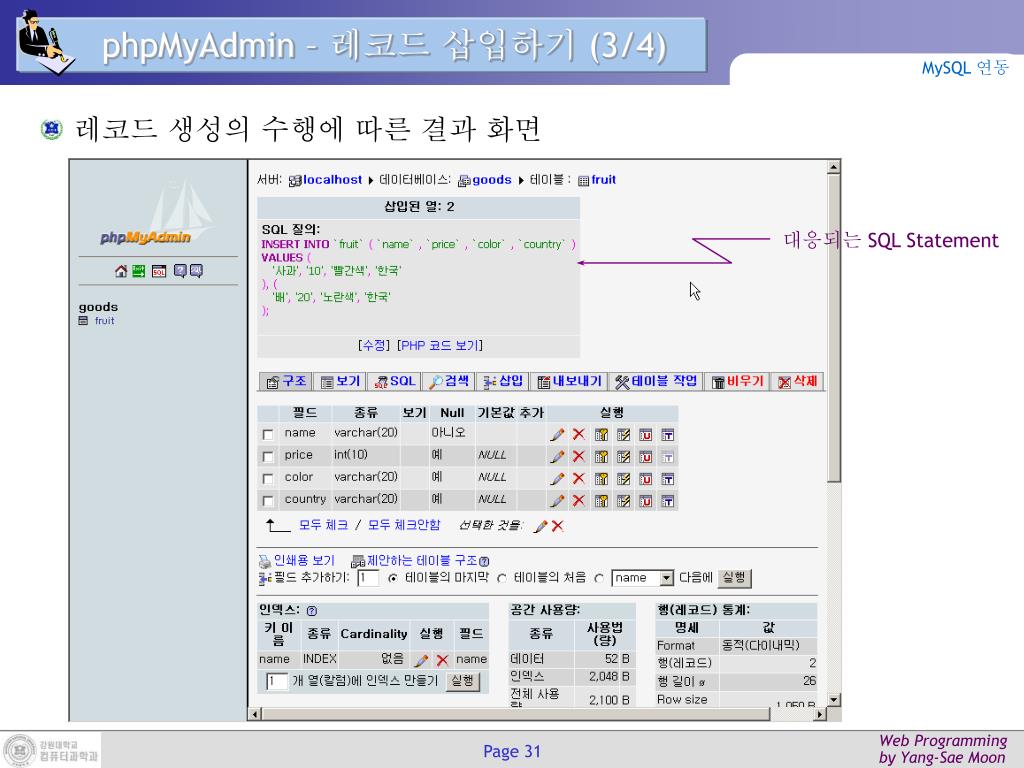This screenshot has width=1024, height=768.
Task: Drop selected fields X icon after 선택한 것을
Action: 557,526
